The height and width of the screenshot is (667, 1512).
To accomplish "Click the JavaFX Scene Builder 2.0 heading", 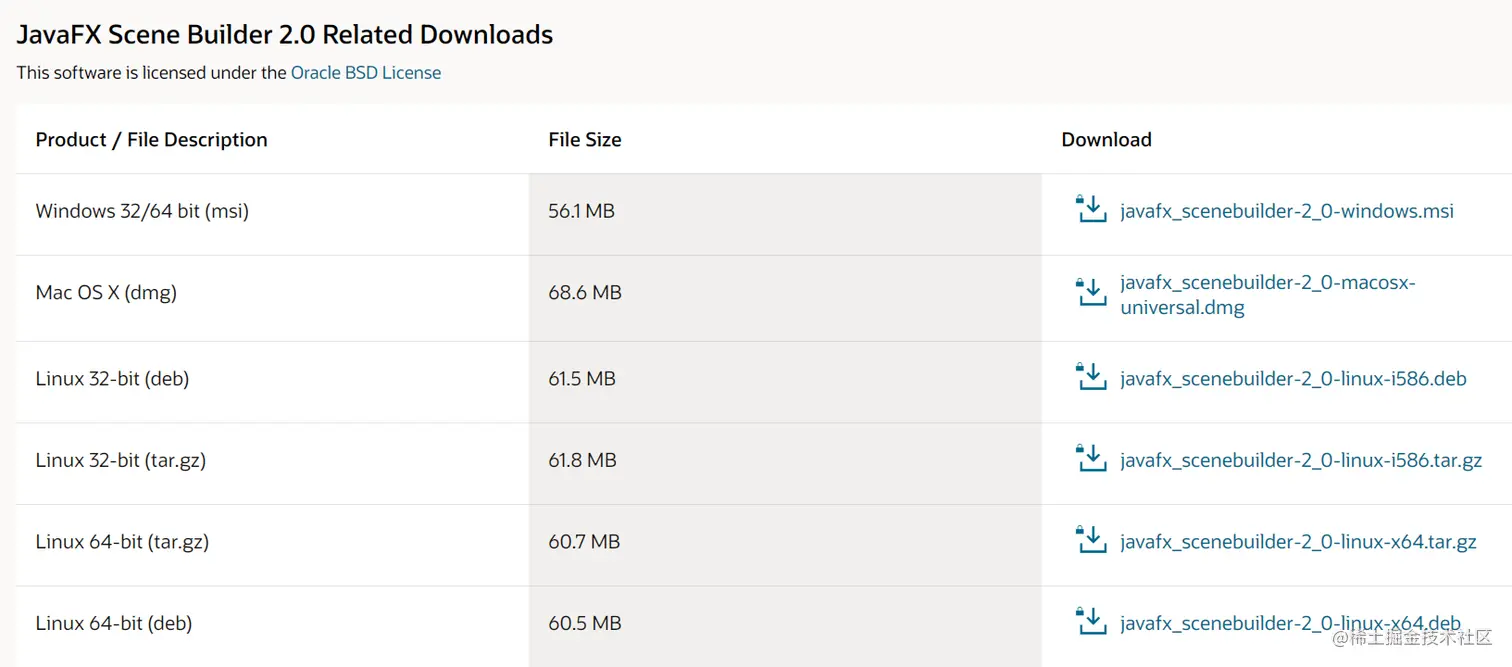I will (284, 35).
